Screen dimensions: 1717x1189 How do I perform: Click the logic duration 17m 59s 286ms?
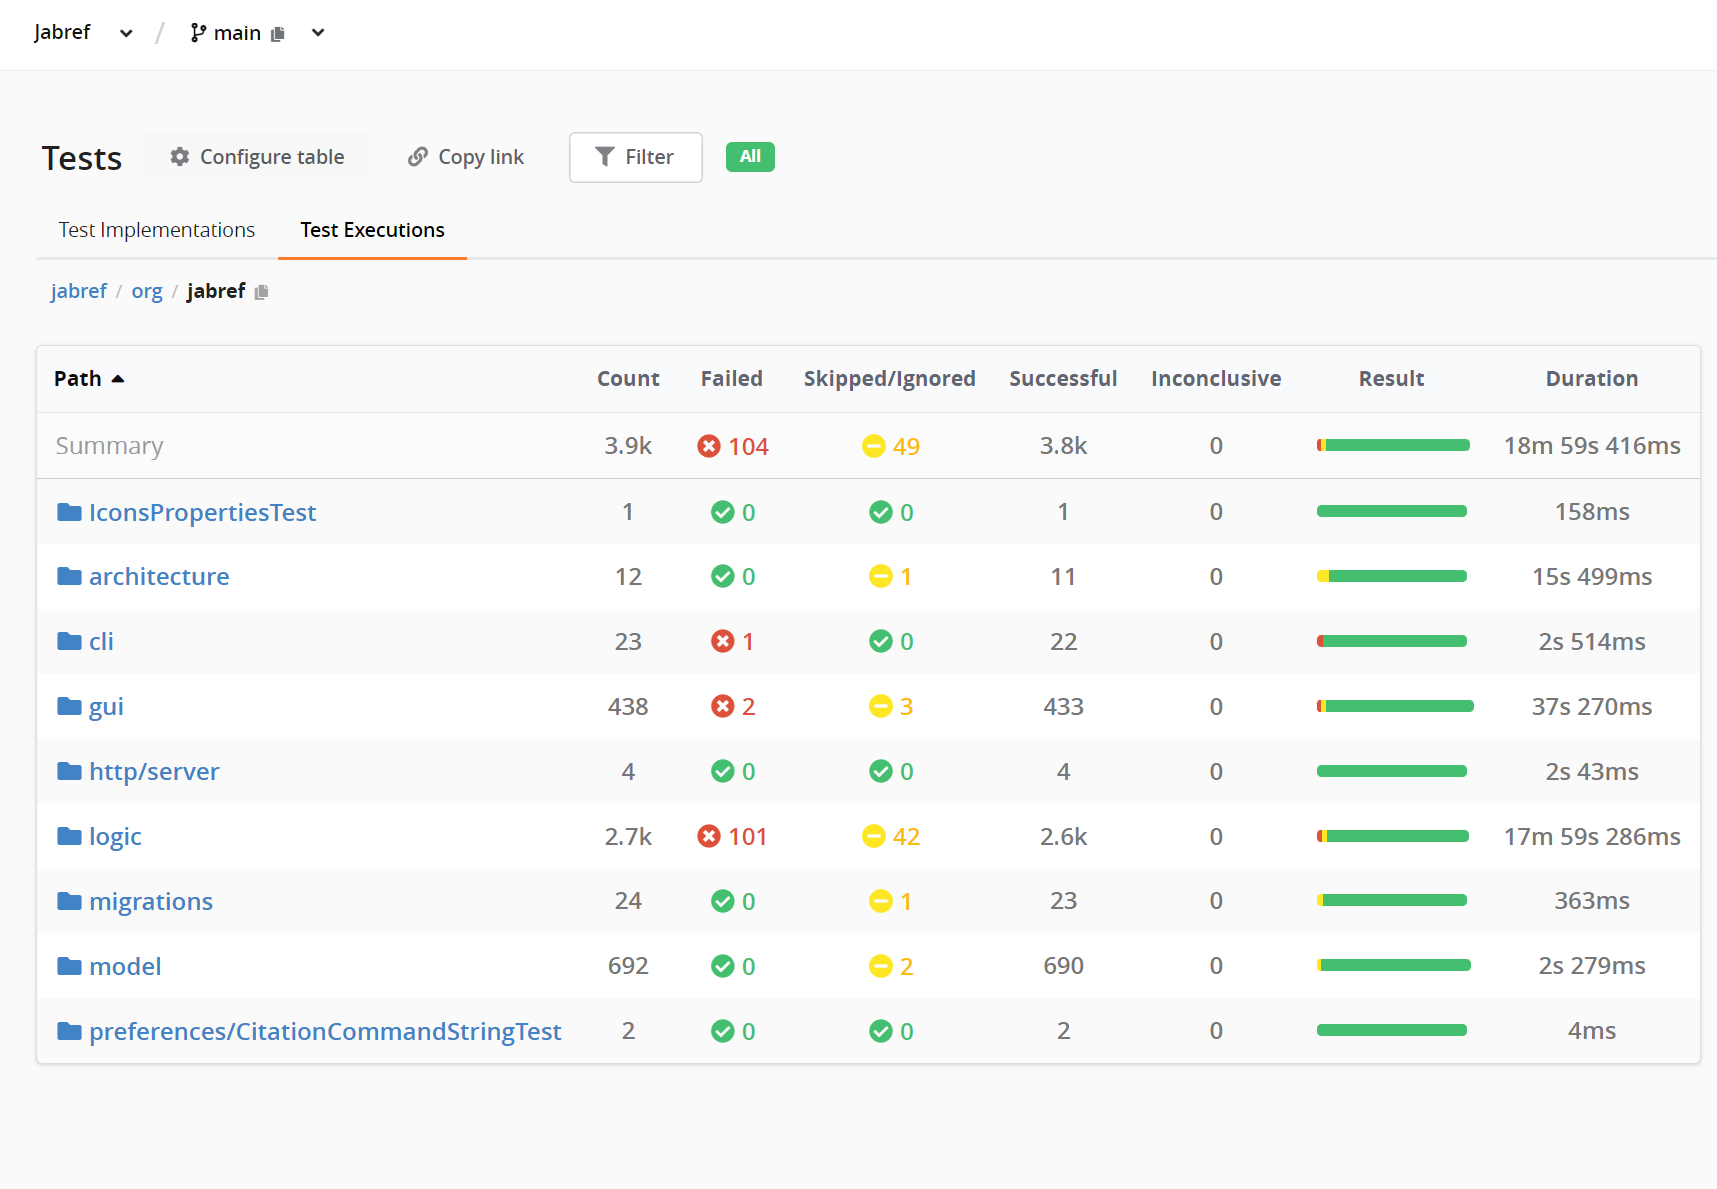pos(1592,837)
